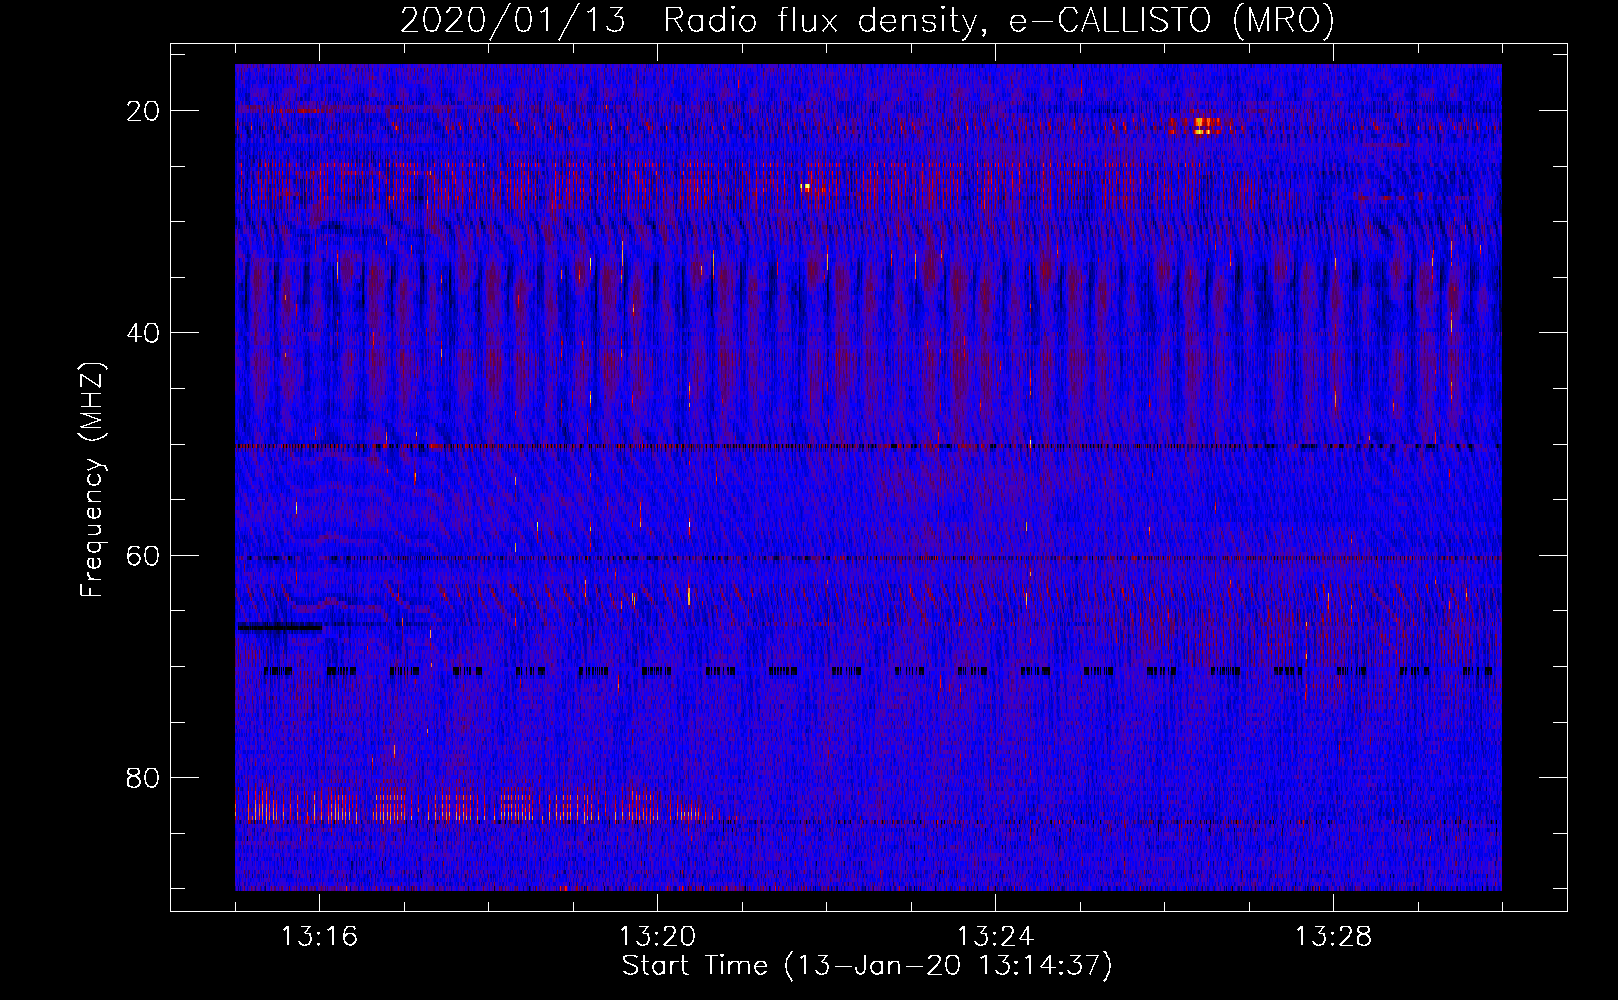Click the plot title showing 2020/01/13 e-CALLISTO
The height and width of the screenshot is (1000, 1618).
click(x=867, y=21)
